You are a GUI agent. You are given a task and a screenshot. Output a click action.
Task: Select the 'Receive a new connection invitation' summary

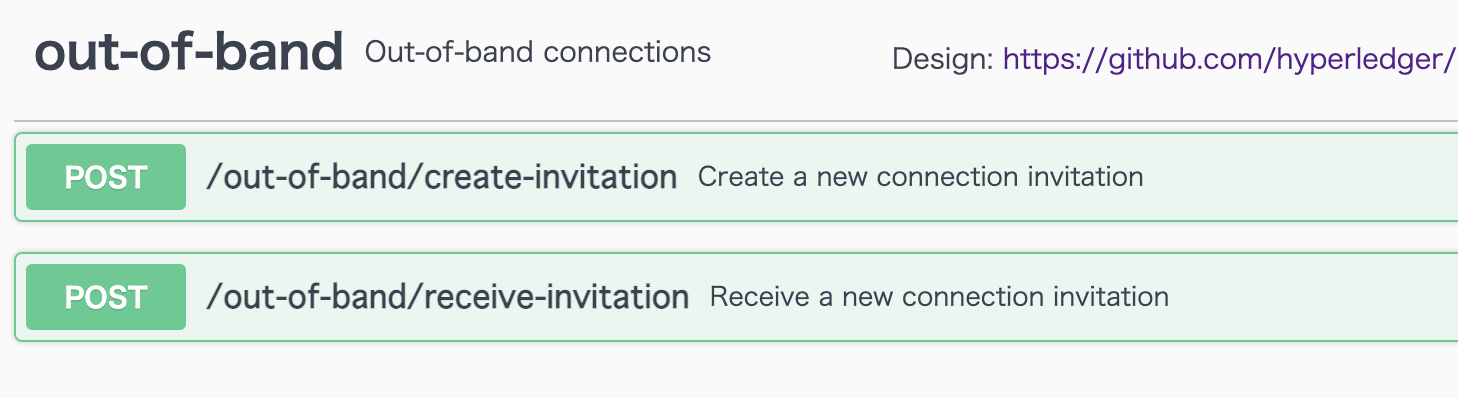point(939,297)
